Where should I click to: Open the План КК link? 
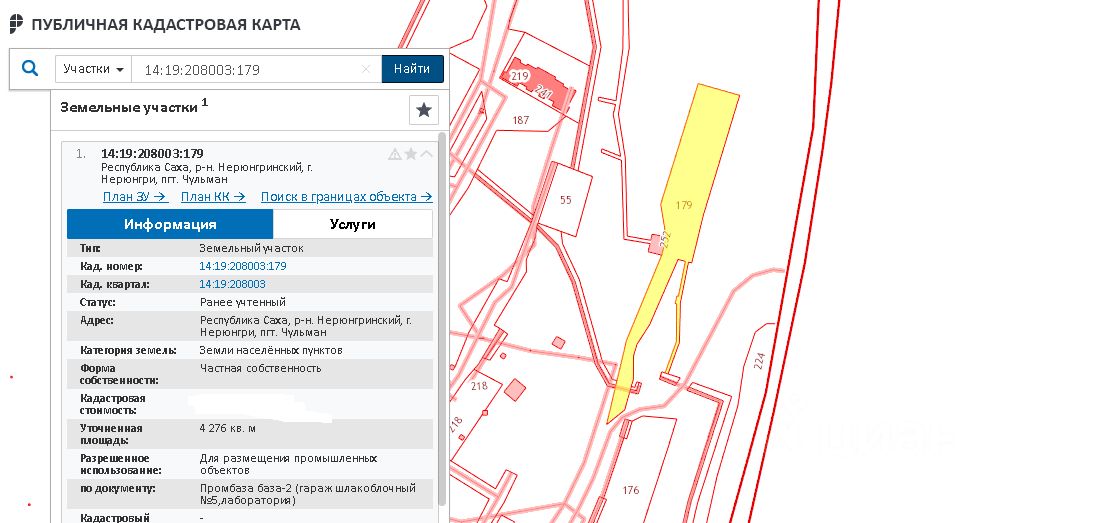213,197
